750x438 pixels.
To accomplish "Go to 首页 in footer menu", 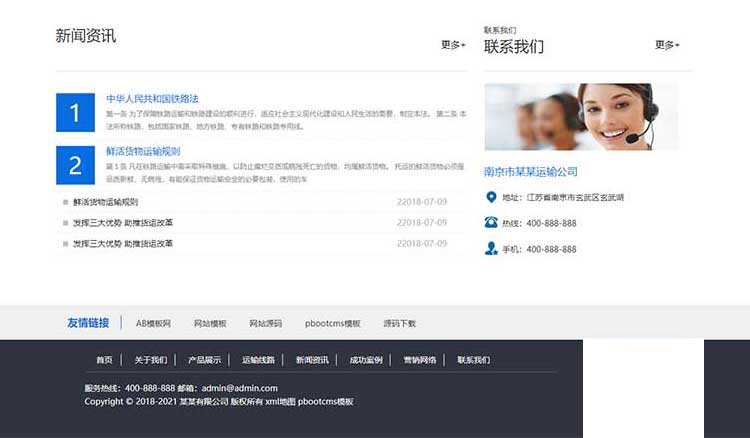I will click(104, 360).
